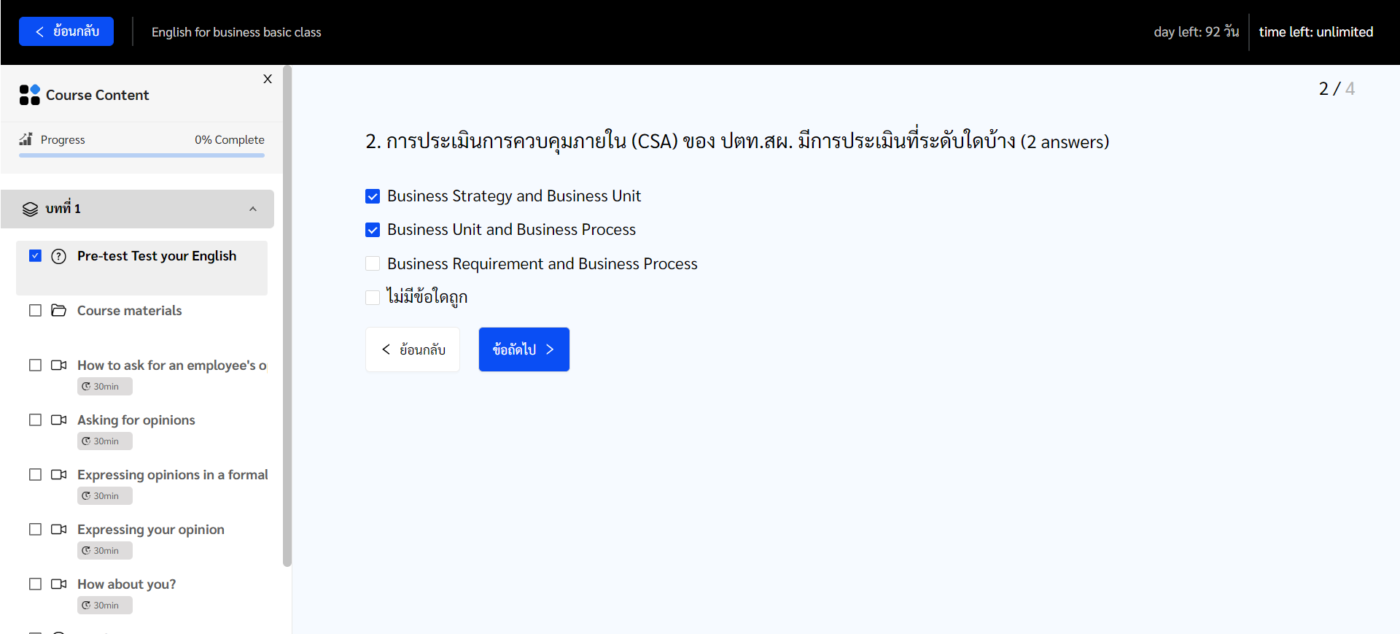Click the Course Content logo icon
The image size is (1400, 634).
pos(30,95)
